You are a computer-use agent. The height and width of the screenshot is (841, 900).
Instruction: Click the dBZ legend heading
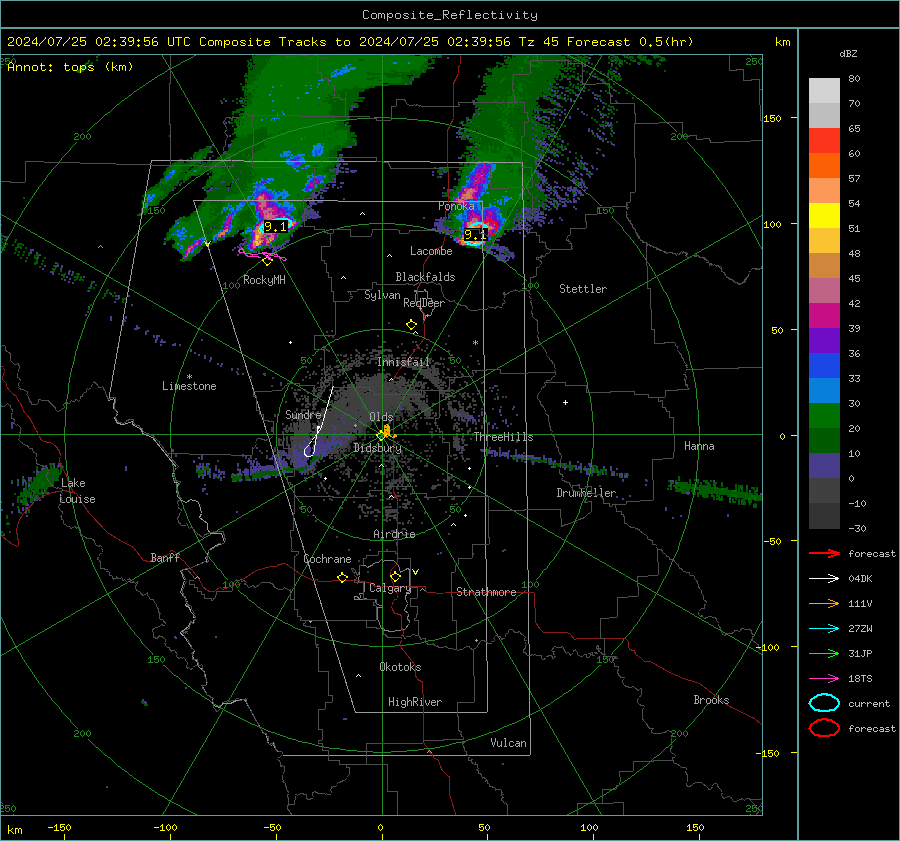848,53
